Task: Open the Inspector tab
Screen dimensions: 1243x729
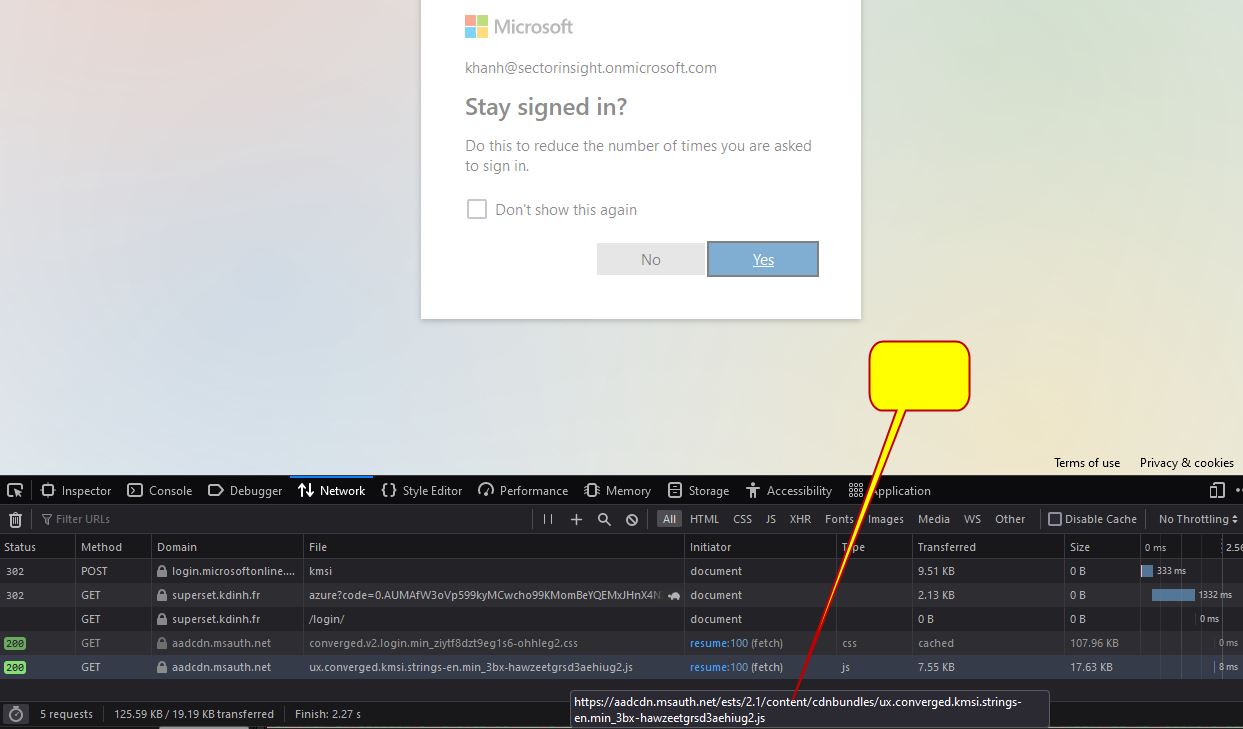Action: [76, 490]
